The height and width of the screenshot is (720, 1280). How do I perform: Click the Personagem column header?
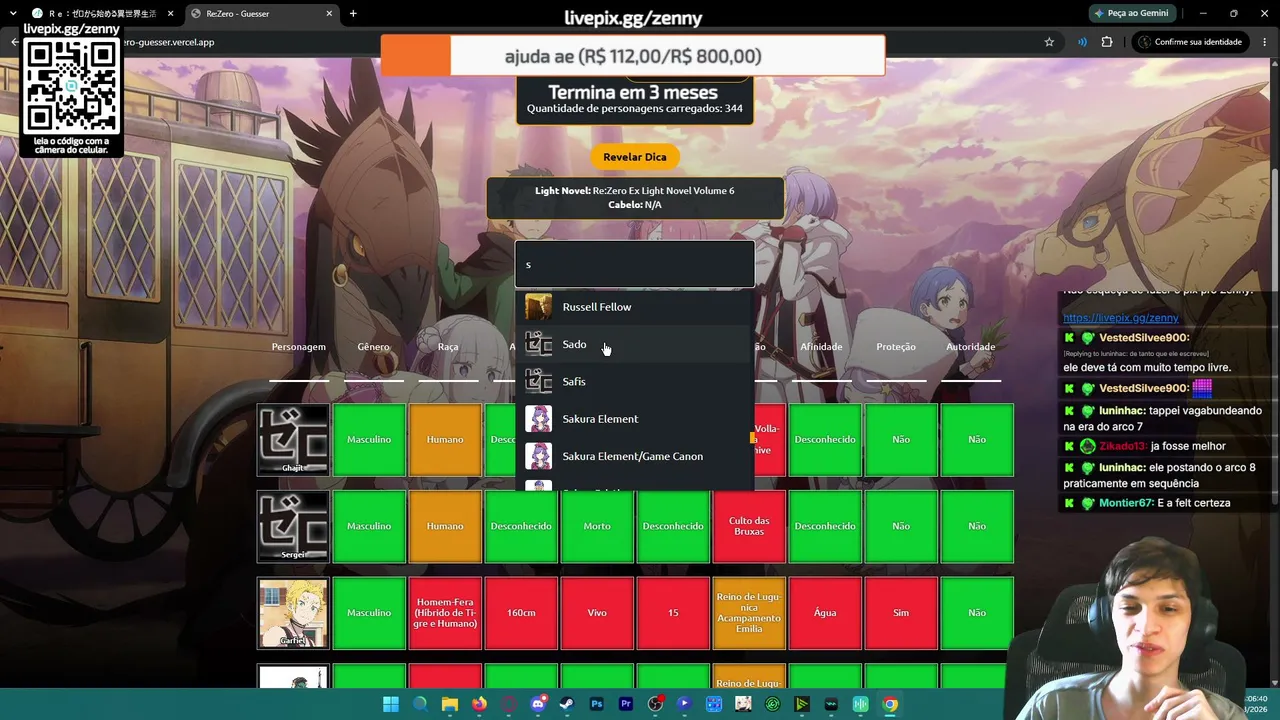point(299,347)
